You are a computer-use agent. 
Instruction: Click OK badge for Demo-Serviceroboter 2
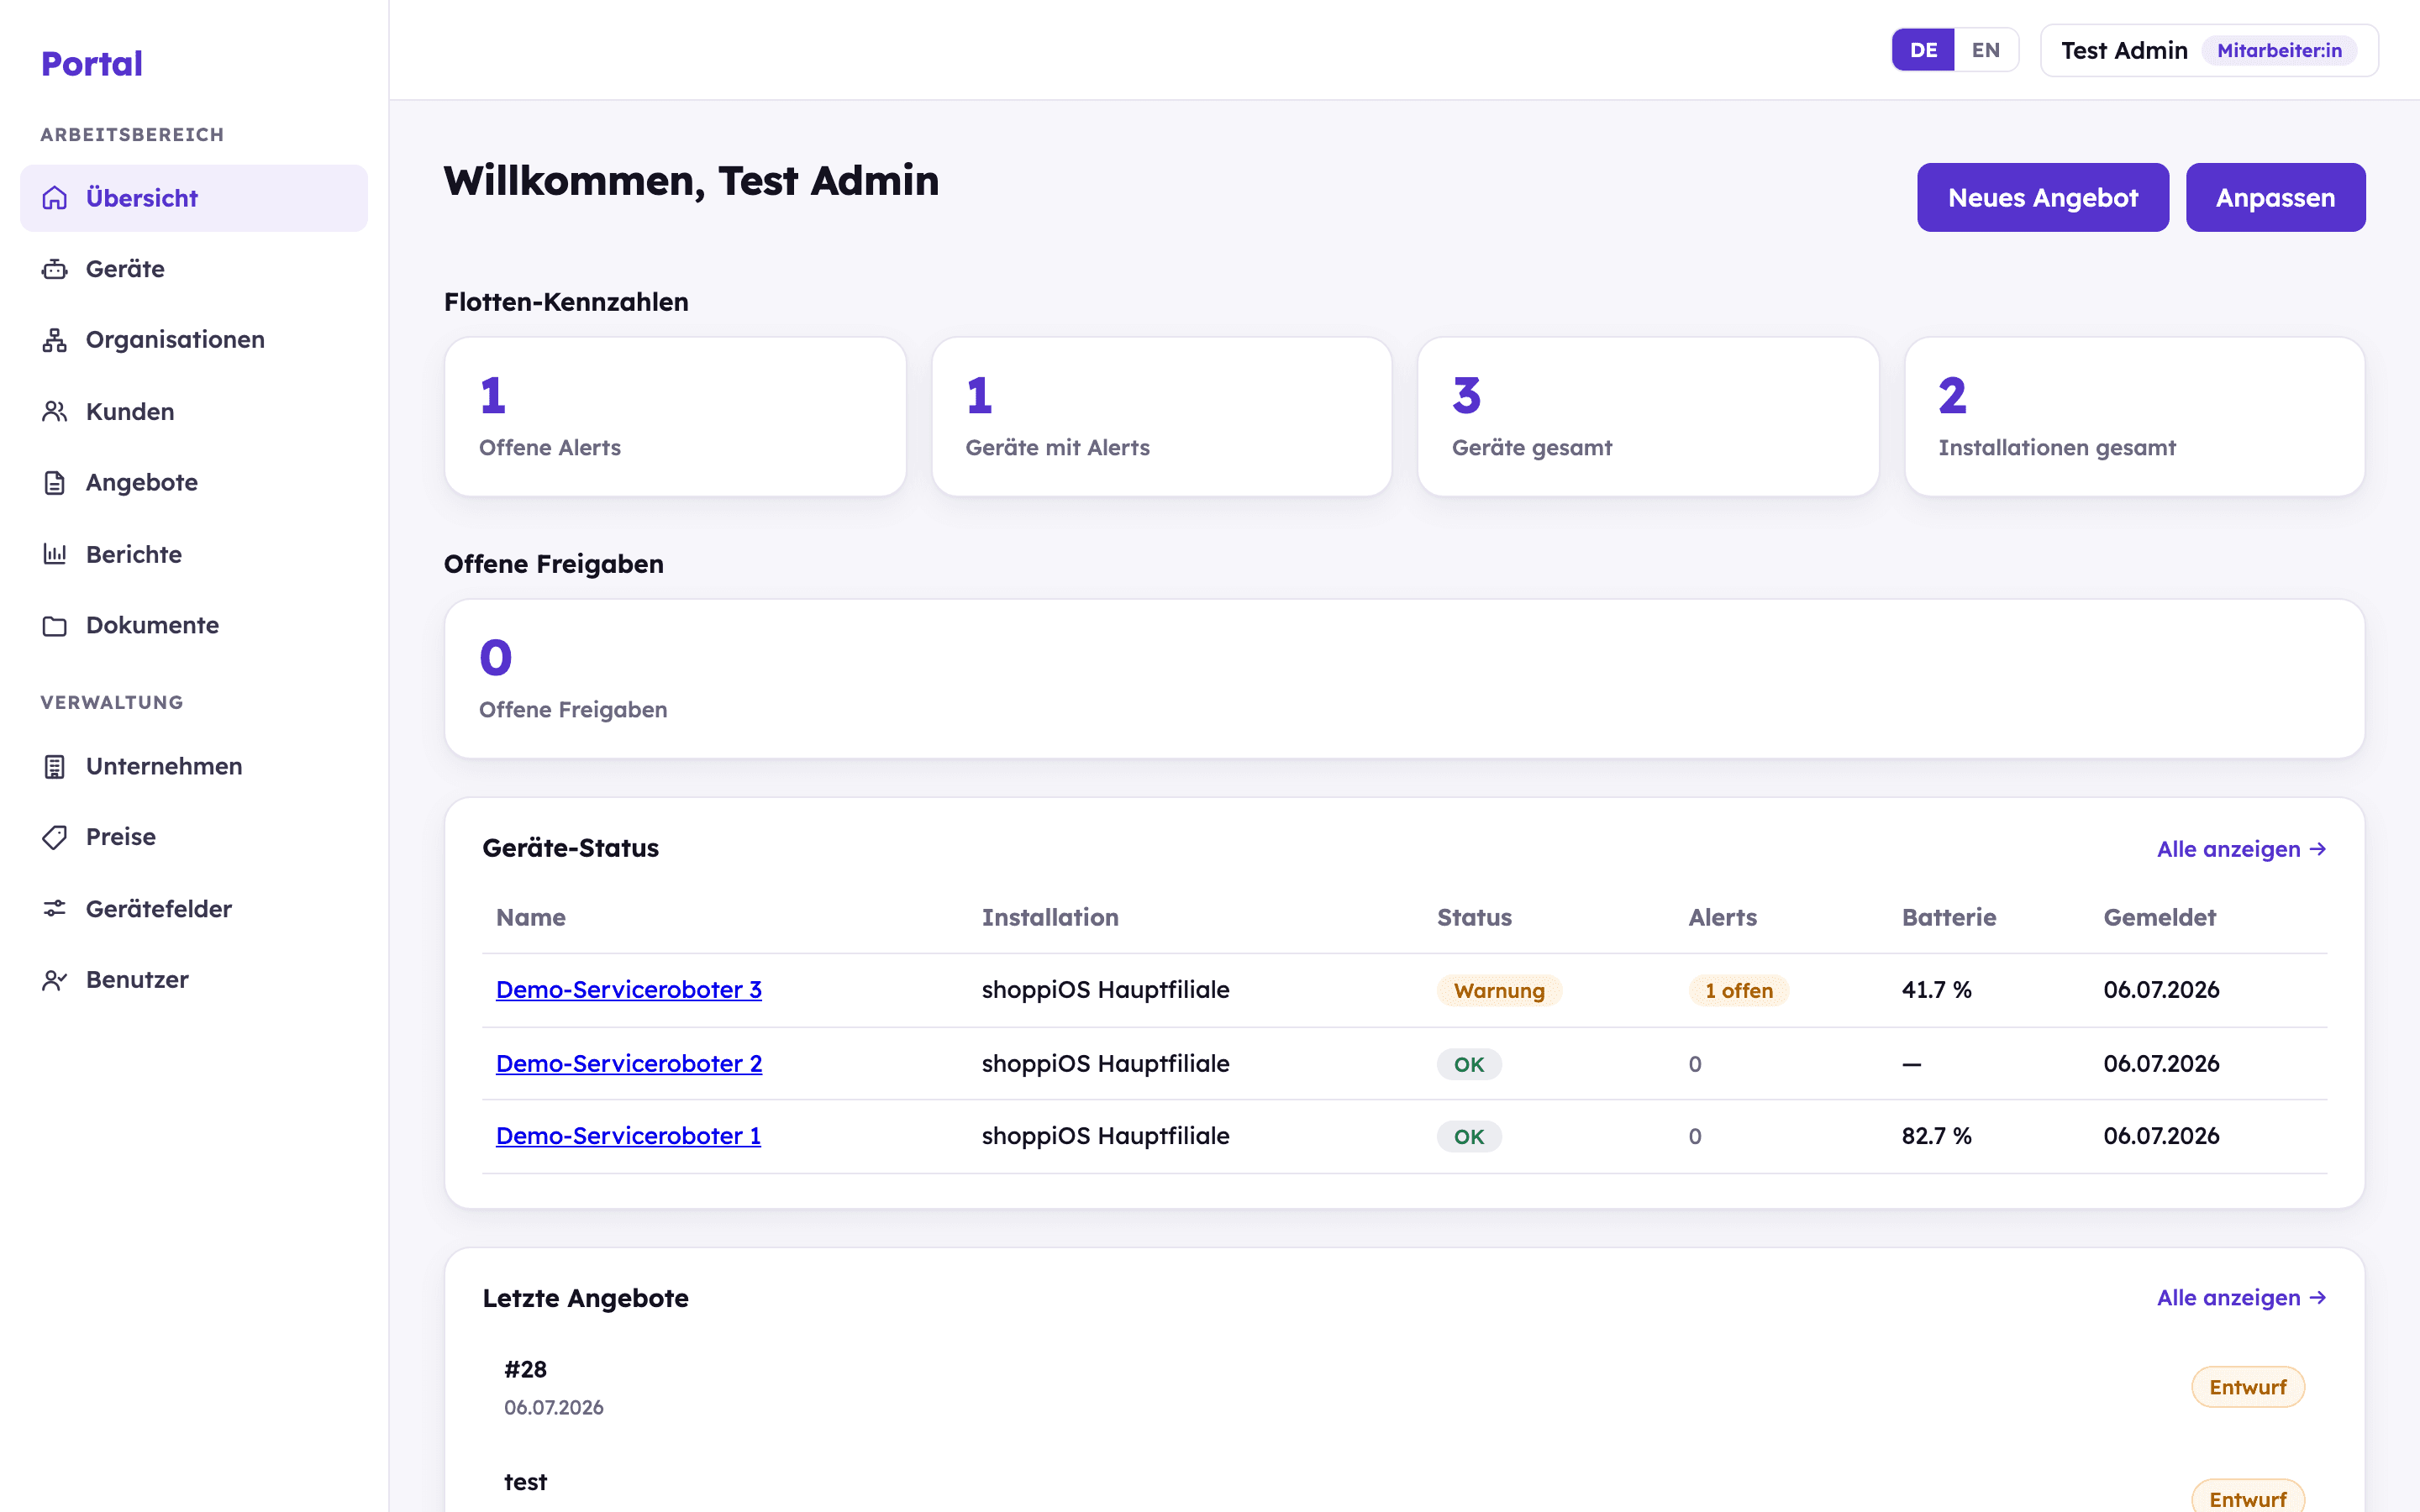pos(1469,1064)
